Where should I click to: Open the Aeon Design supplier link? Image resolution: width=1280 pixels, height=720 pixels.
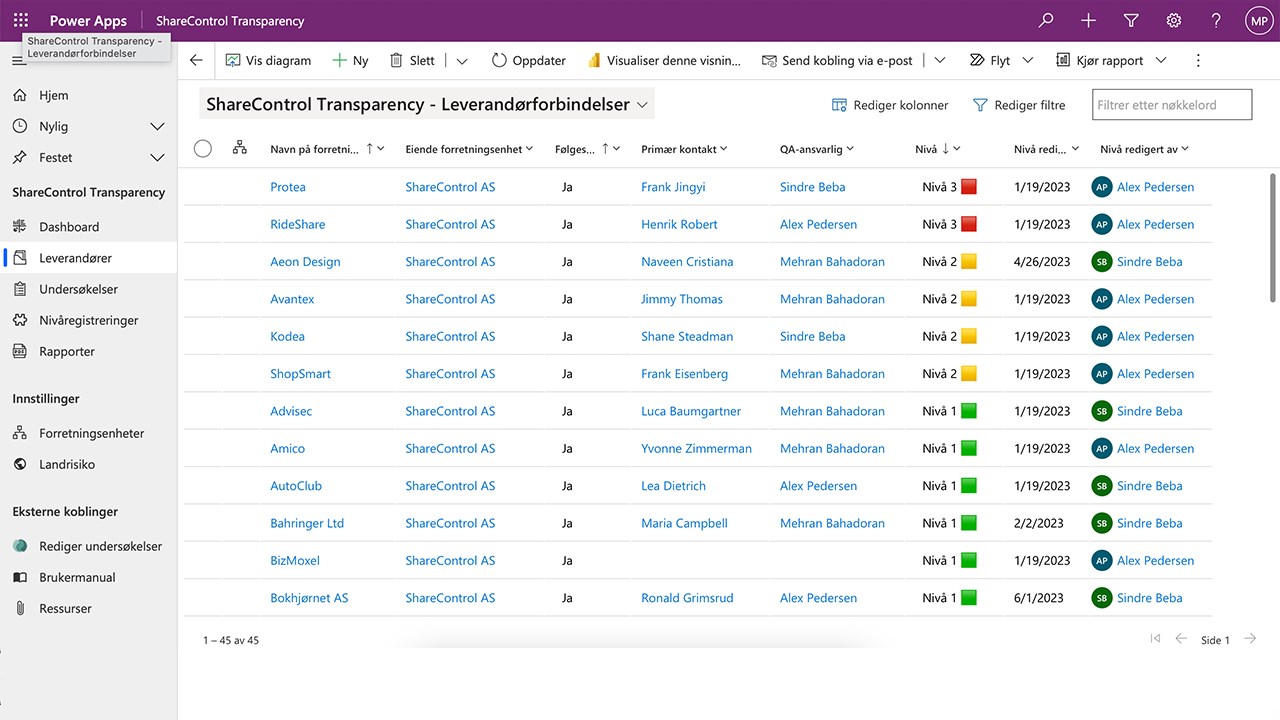pyautogui.click(x=305, y=262)
